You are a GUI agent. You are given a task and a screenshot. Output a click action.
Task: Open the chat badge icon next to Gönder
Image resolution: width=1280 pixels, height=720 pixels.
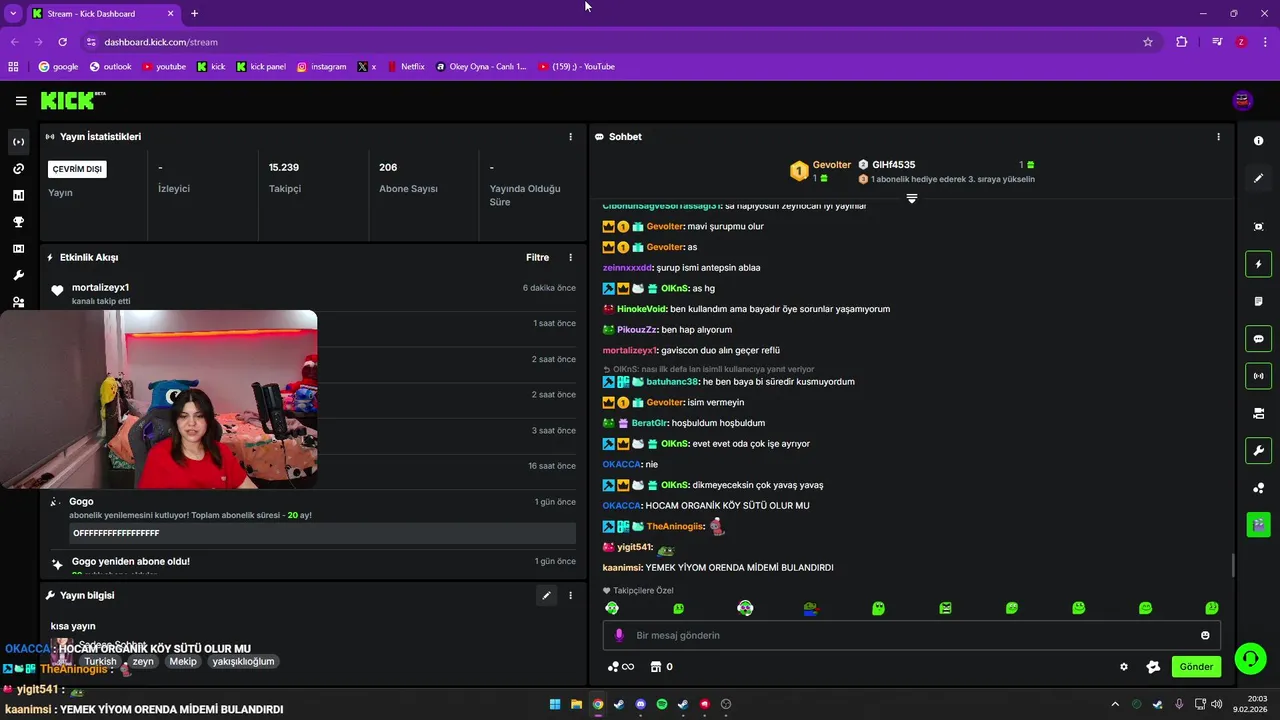[x=1153, y=667]
